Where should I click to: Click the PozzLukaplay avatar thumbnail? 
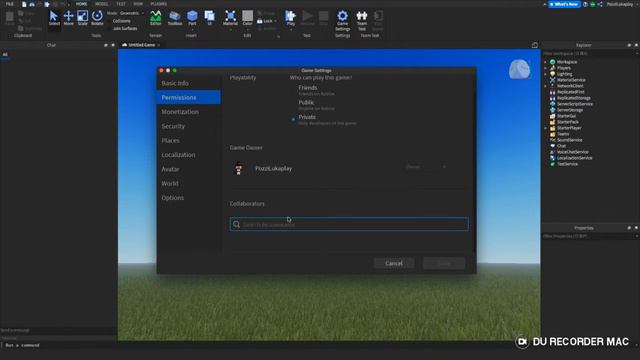click(239, 168)
